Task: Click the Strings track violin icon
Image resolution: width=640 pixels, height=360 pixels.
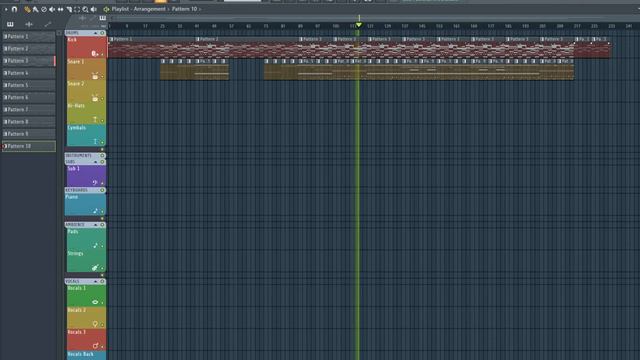Action: coord(95,268)
